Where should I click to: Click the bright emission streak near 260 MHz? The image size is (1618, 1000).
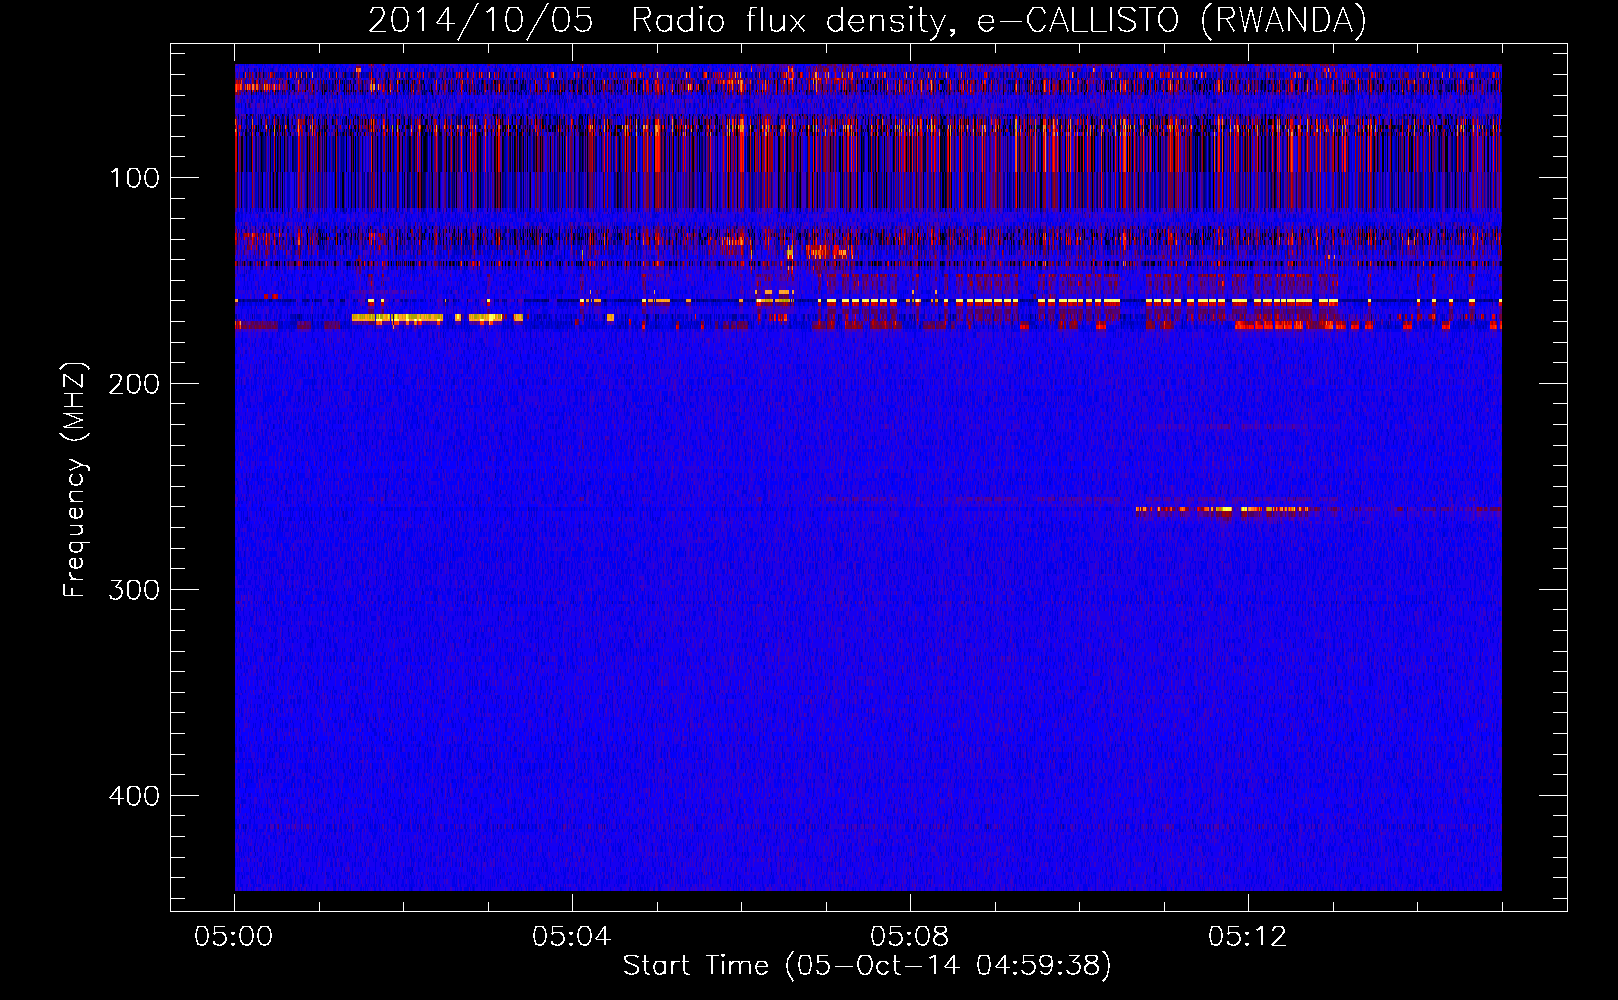click(1222, 510)
